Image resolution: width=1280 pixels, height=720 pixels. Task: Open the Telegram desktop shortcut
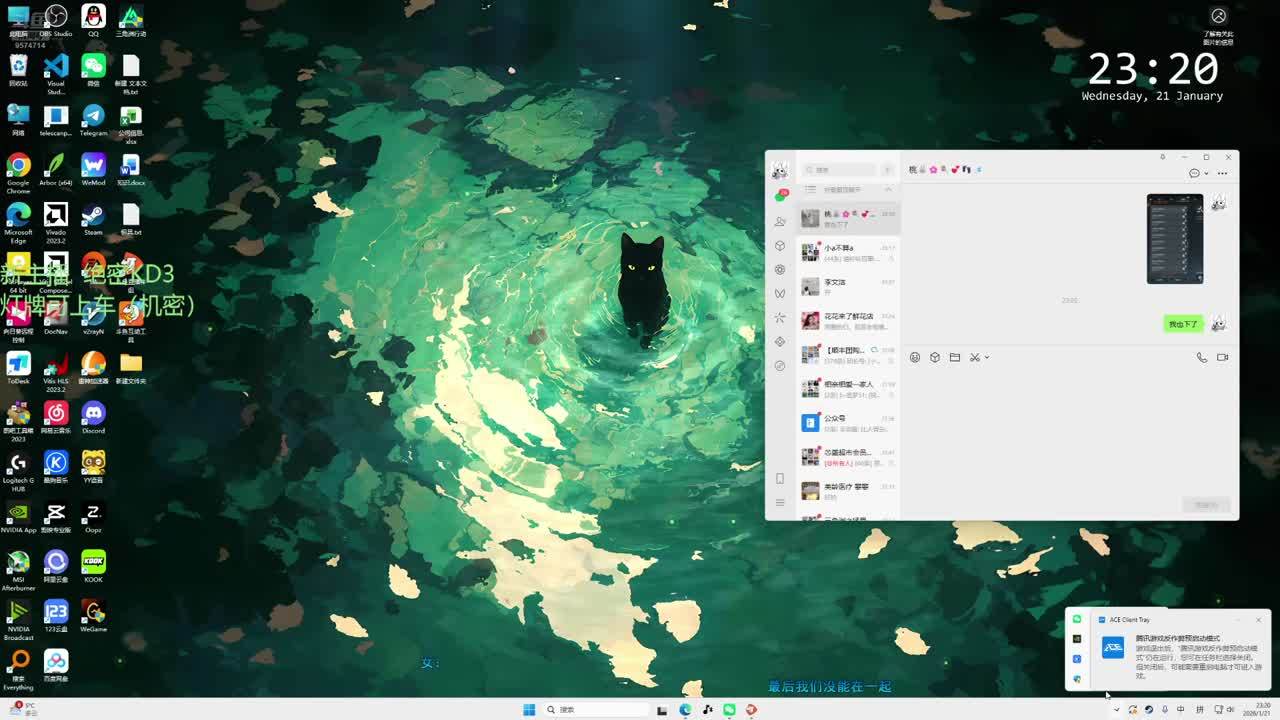point(93,120)
